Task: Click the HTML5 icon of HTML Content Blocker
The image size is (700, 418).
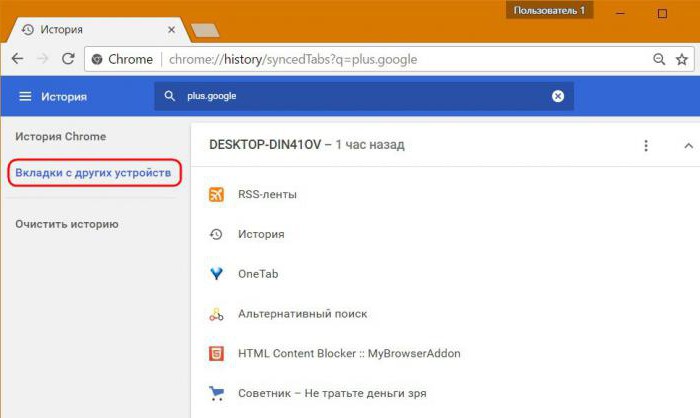Action: 216,354
